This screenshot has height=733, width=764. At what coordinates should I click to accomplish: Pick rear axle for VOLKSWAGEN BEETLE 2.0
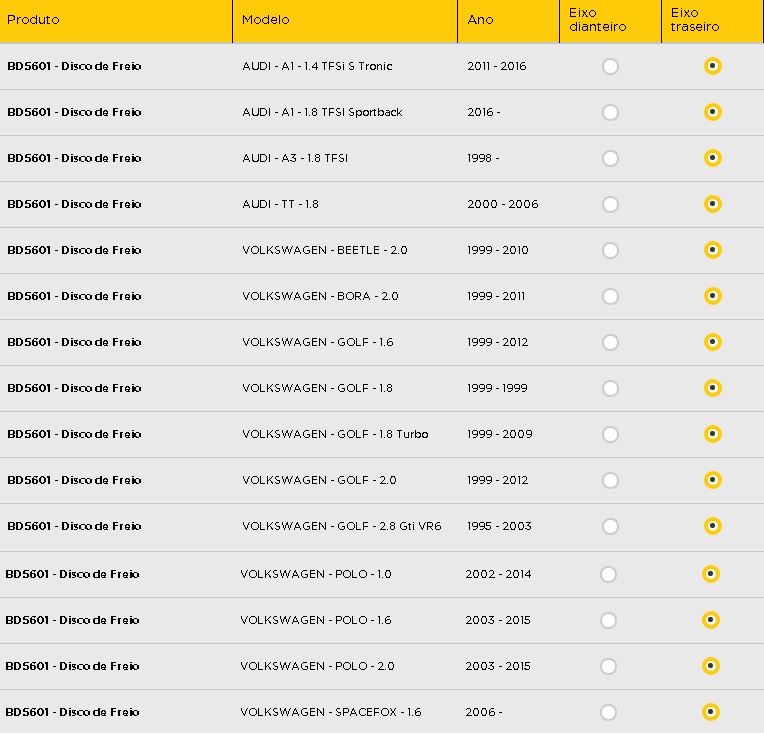712,250
